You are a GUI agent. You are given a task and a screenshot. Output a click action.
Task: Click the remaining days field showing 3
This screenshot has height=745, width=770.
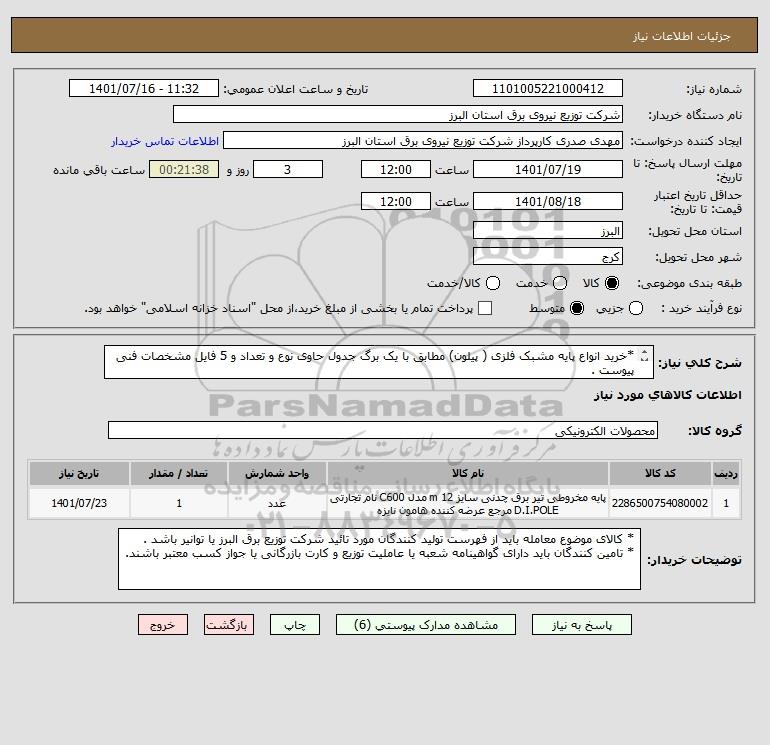point(288,169)
